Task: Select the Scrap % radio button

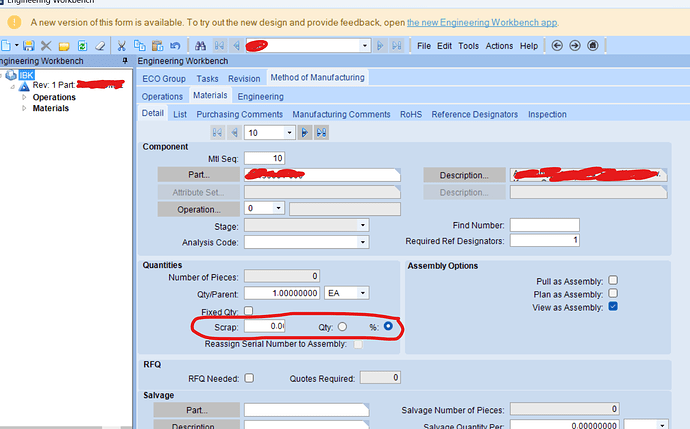Action: point(388,326)
